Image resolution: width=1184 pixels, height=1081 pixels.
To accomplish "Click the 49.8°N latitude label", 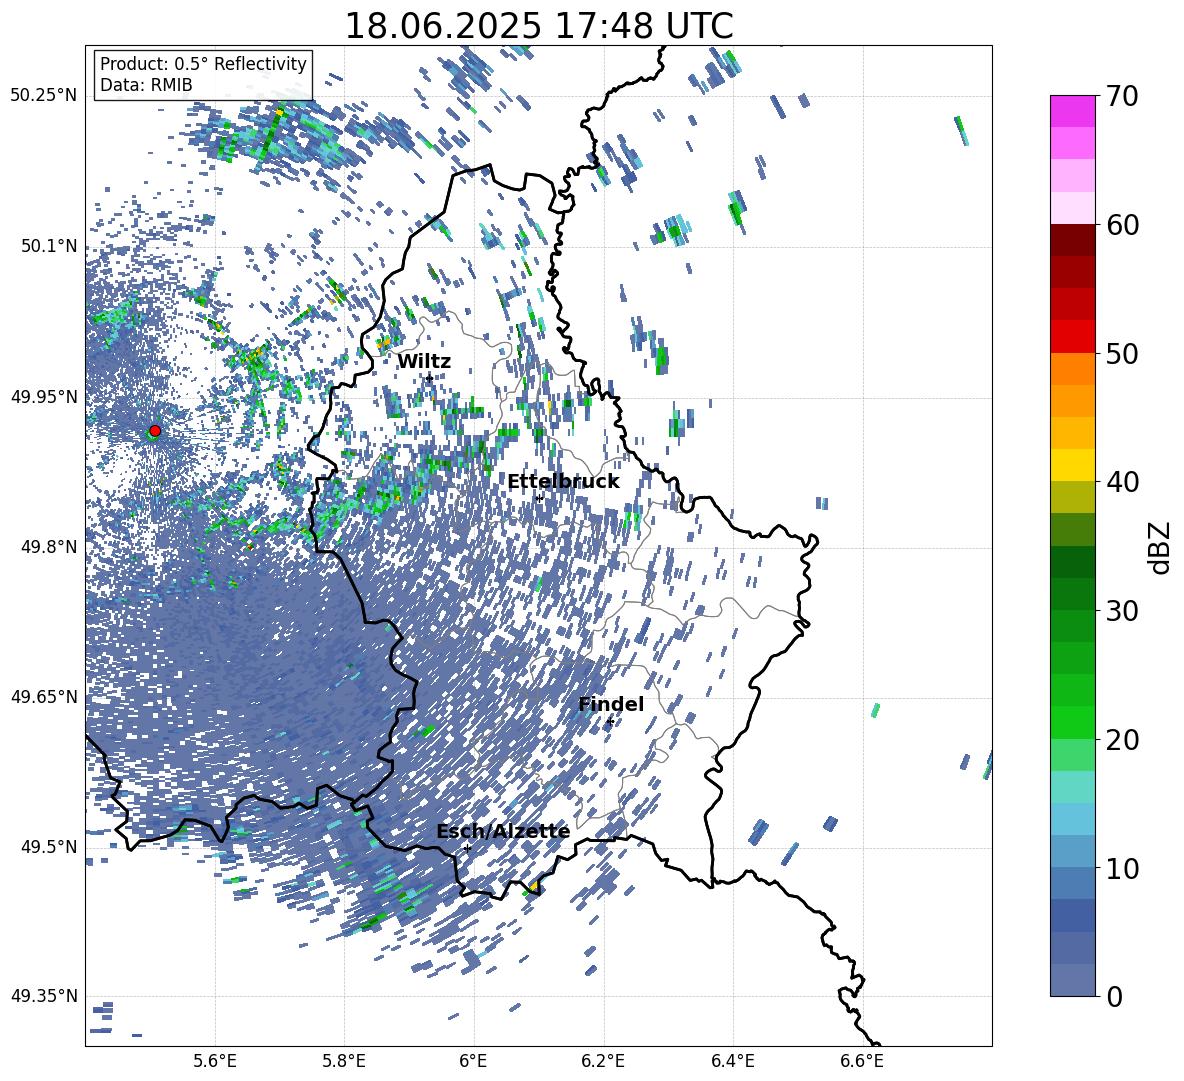I will click(x=49, y=547).
